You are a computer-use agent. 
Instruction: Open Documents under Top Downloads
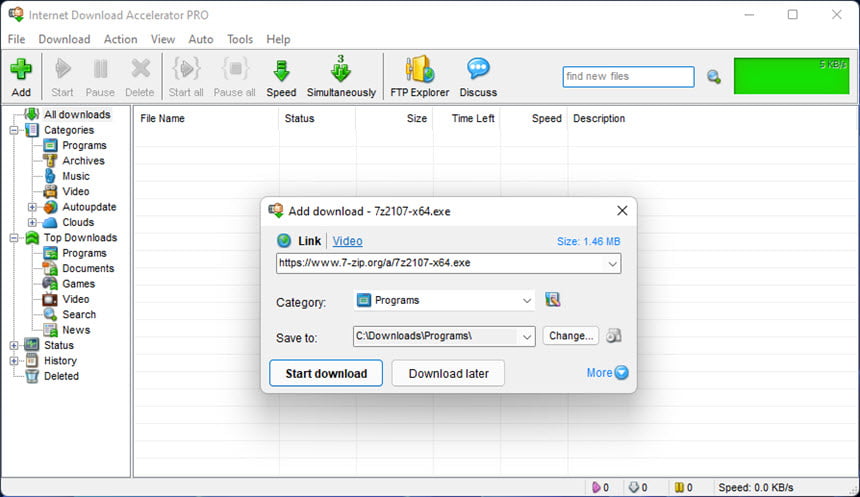88,268
